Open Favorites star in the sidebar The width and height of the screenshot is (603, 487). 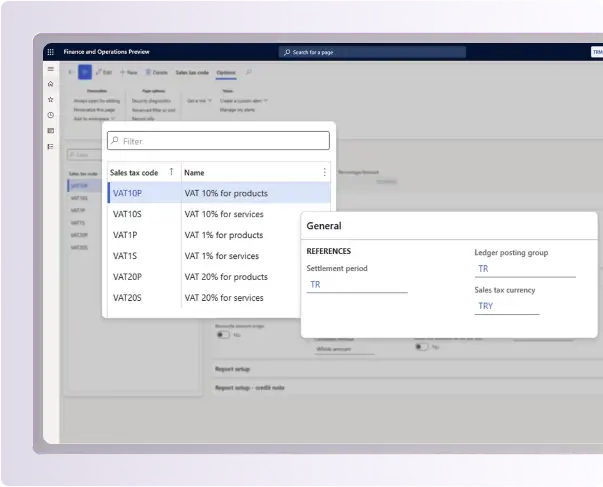pyautogui.click(x=50, y=100)
